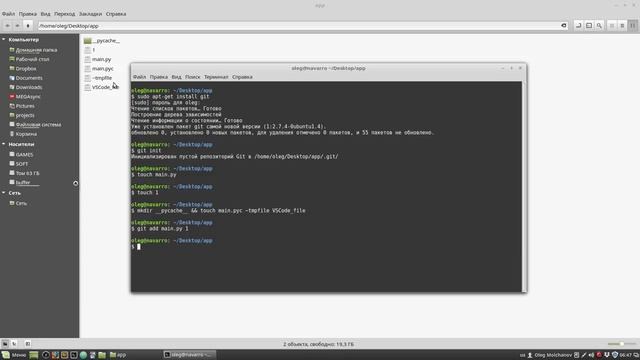Open the volume control in the tray
The width and height of the screenshot is (640, 360).
(591, 355)
